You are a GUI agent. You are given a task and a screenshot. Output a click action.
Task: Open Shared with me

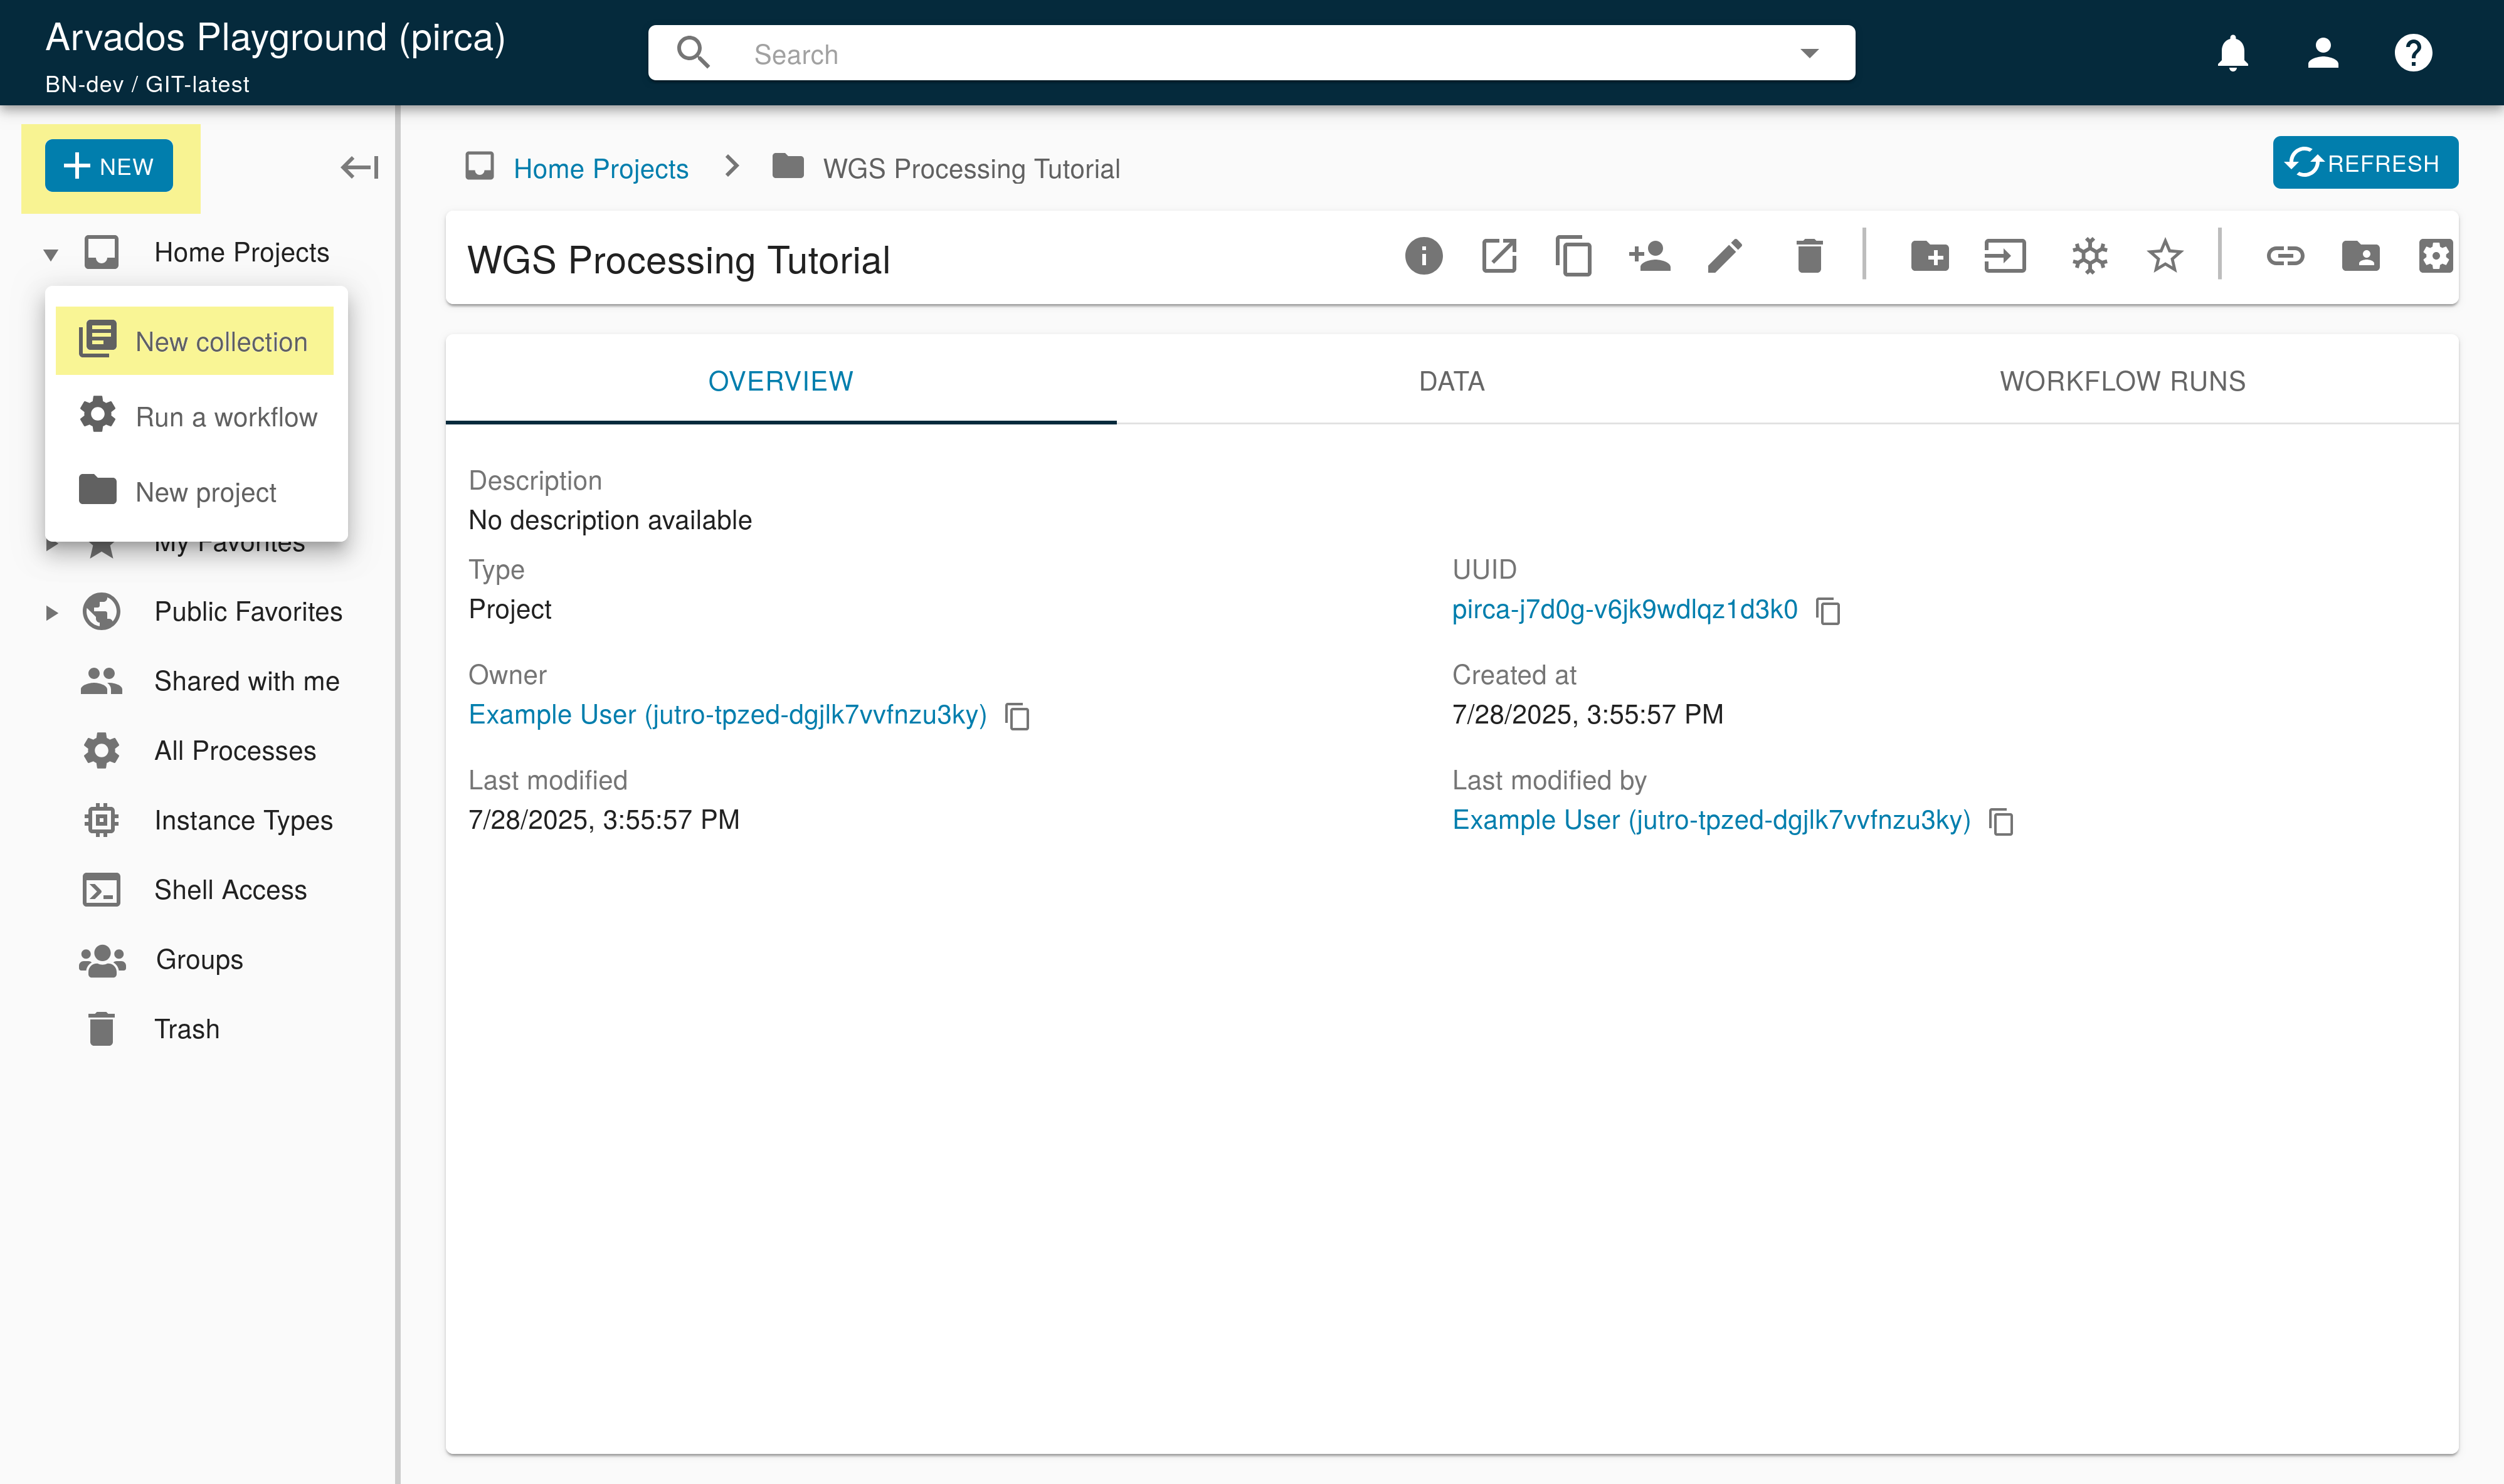(246, 681)
